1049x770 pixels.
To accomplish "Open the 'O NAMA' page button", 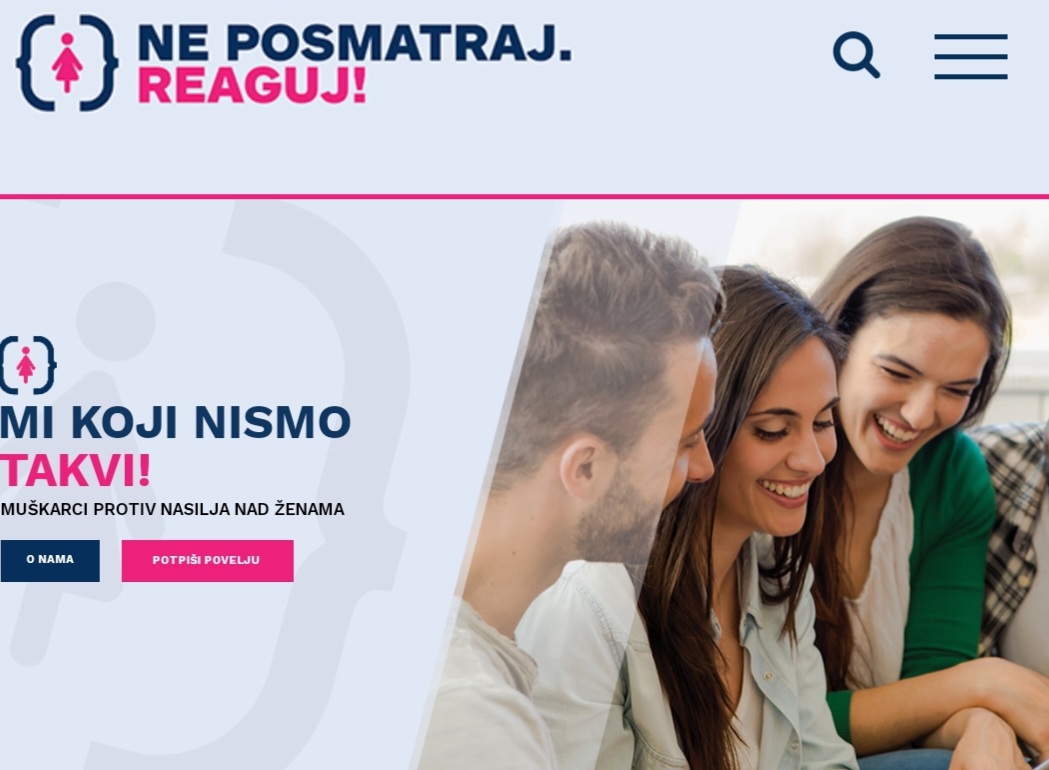I will click(x=50, y=561).
